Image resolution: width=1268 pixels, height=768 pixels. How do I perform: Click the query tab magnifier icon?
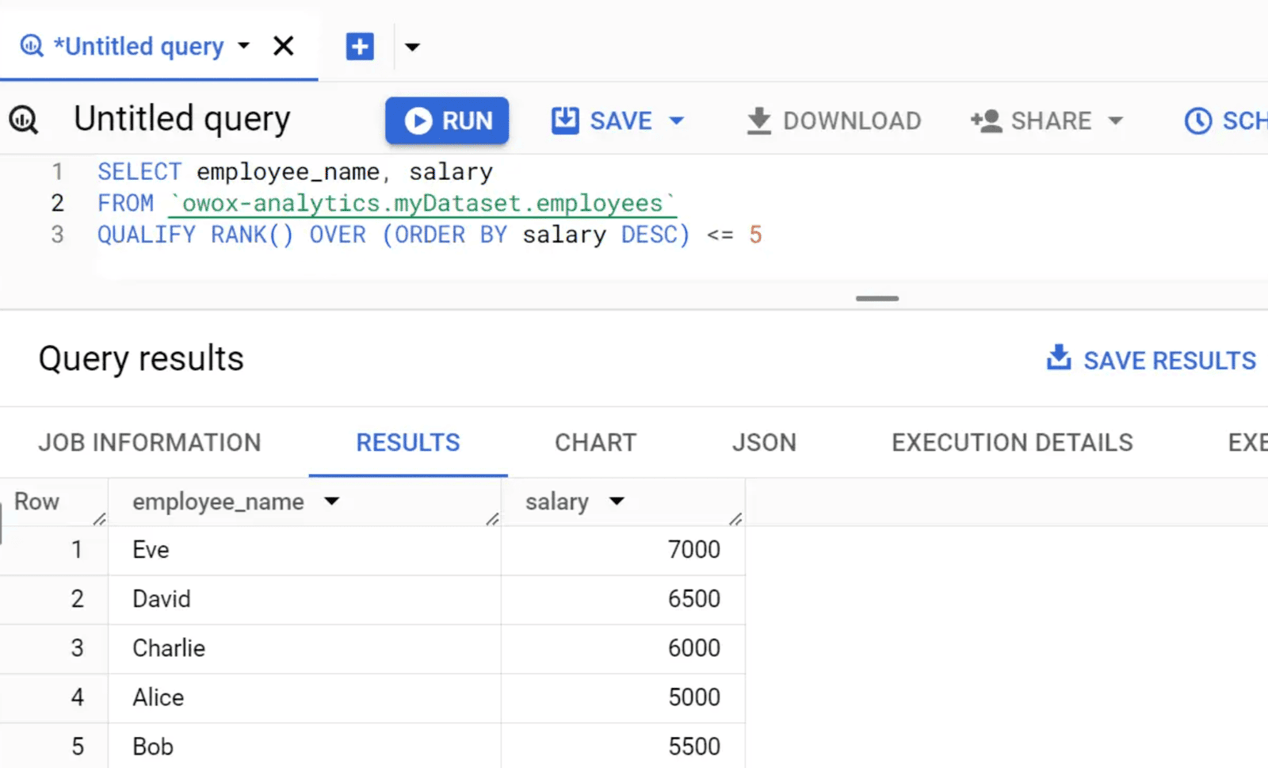[32, 46]
